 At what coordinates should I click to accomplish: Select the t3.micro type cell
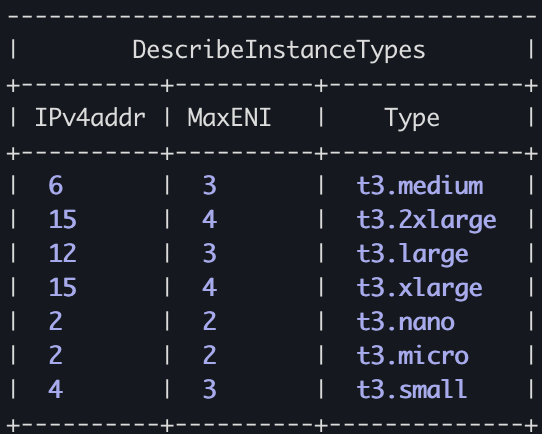[x=413, y=356]
